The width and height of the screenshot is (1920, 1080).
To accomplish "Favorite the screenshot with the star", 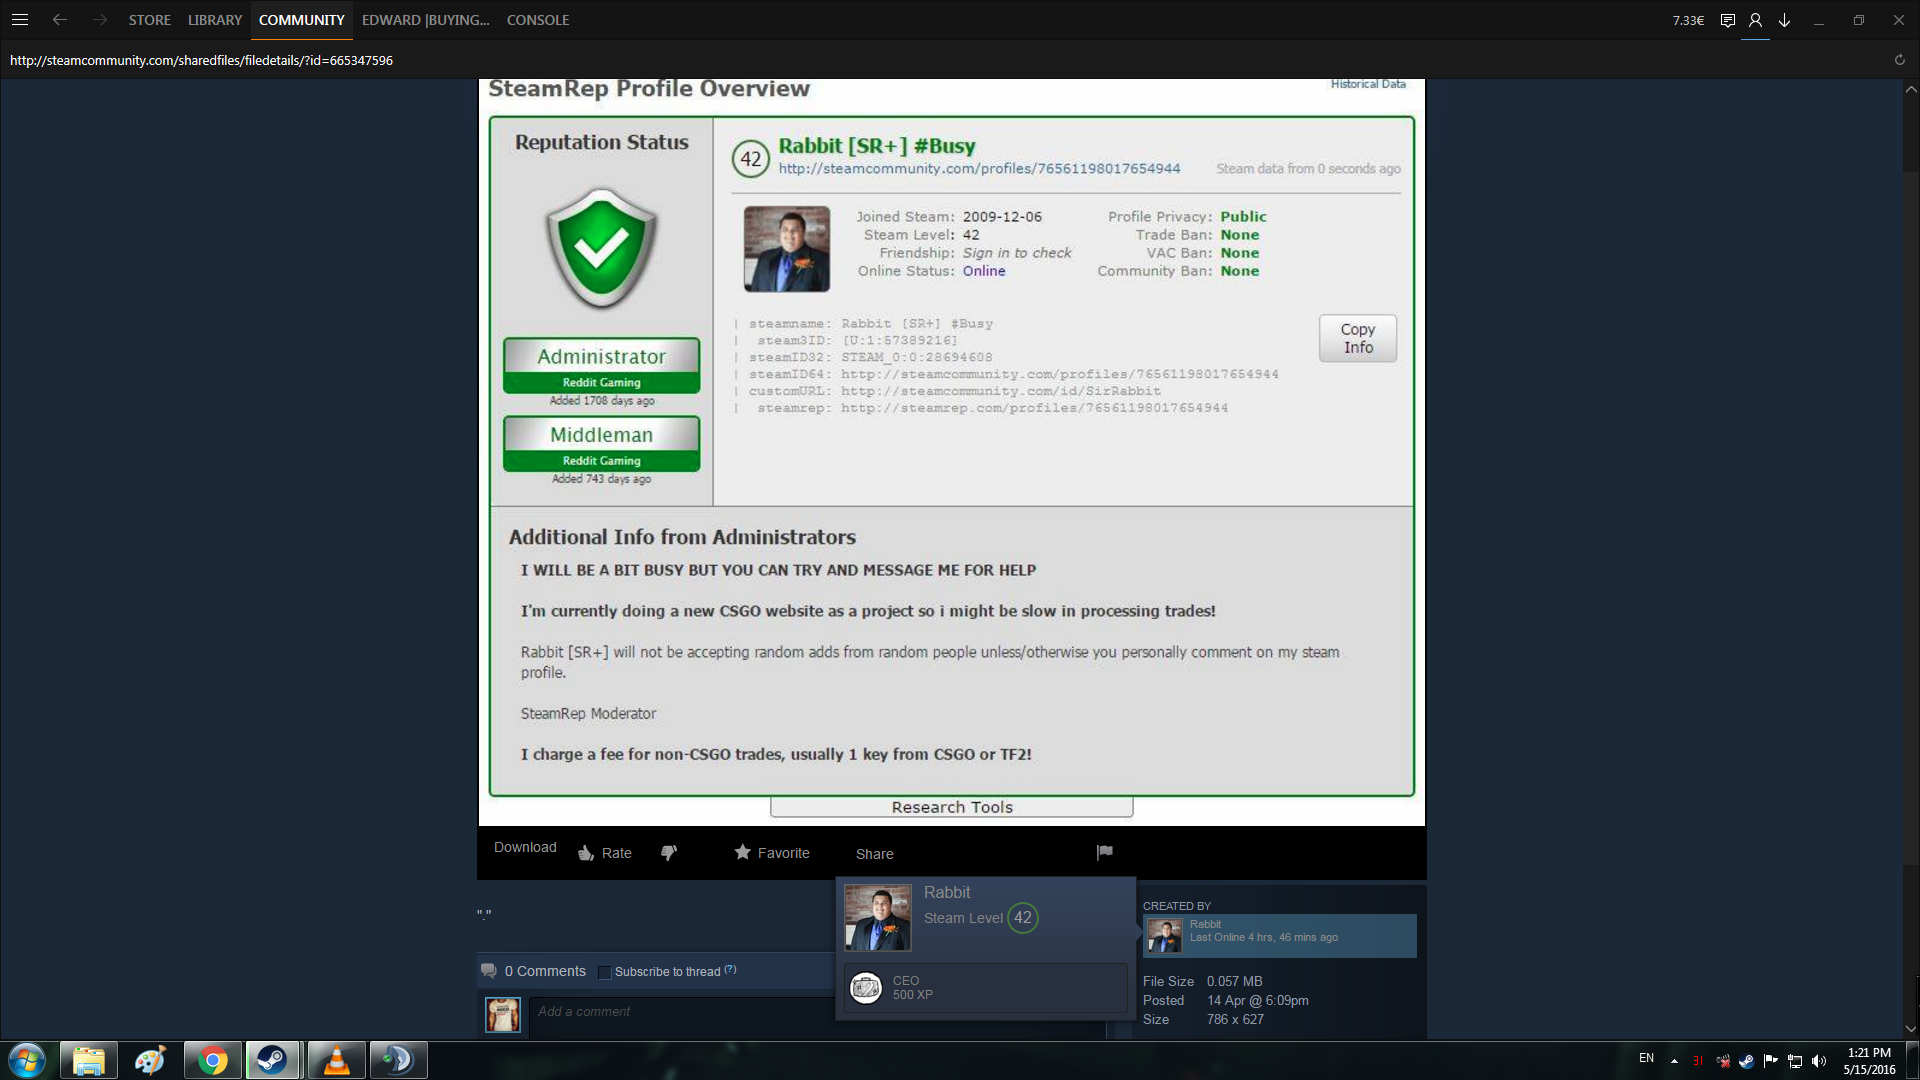I will [x=772, y=853].
